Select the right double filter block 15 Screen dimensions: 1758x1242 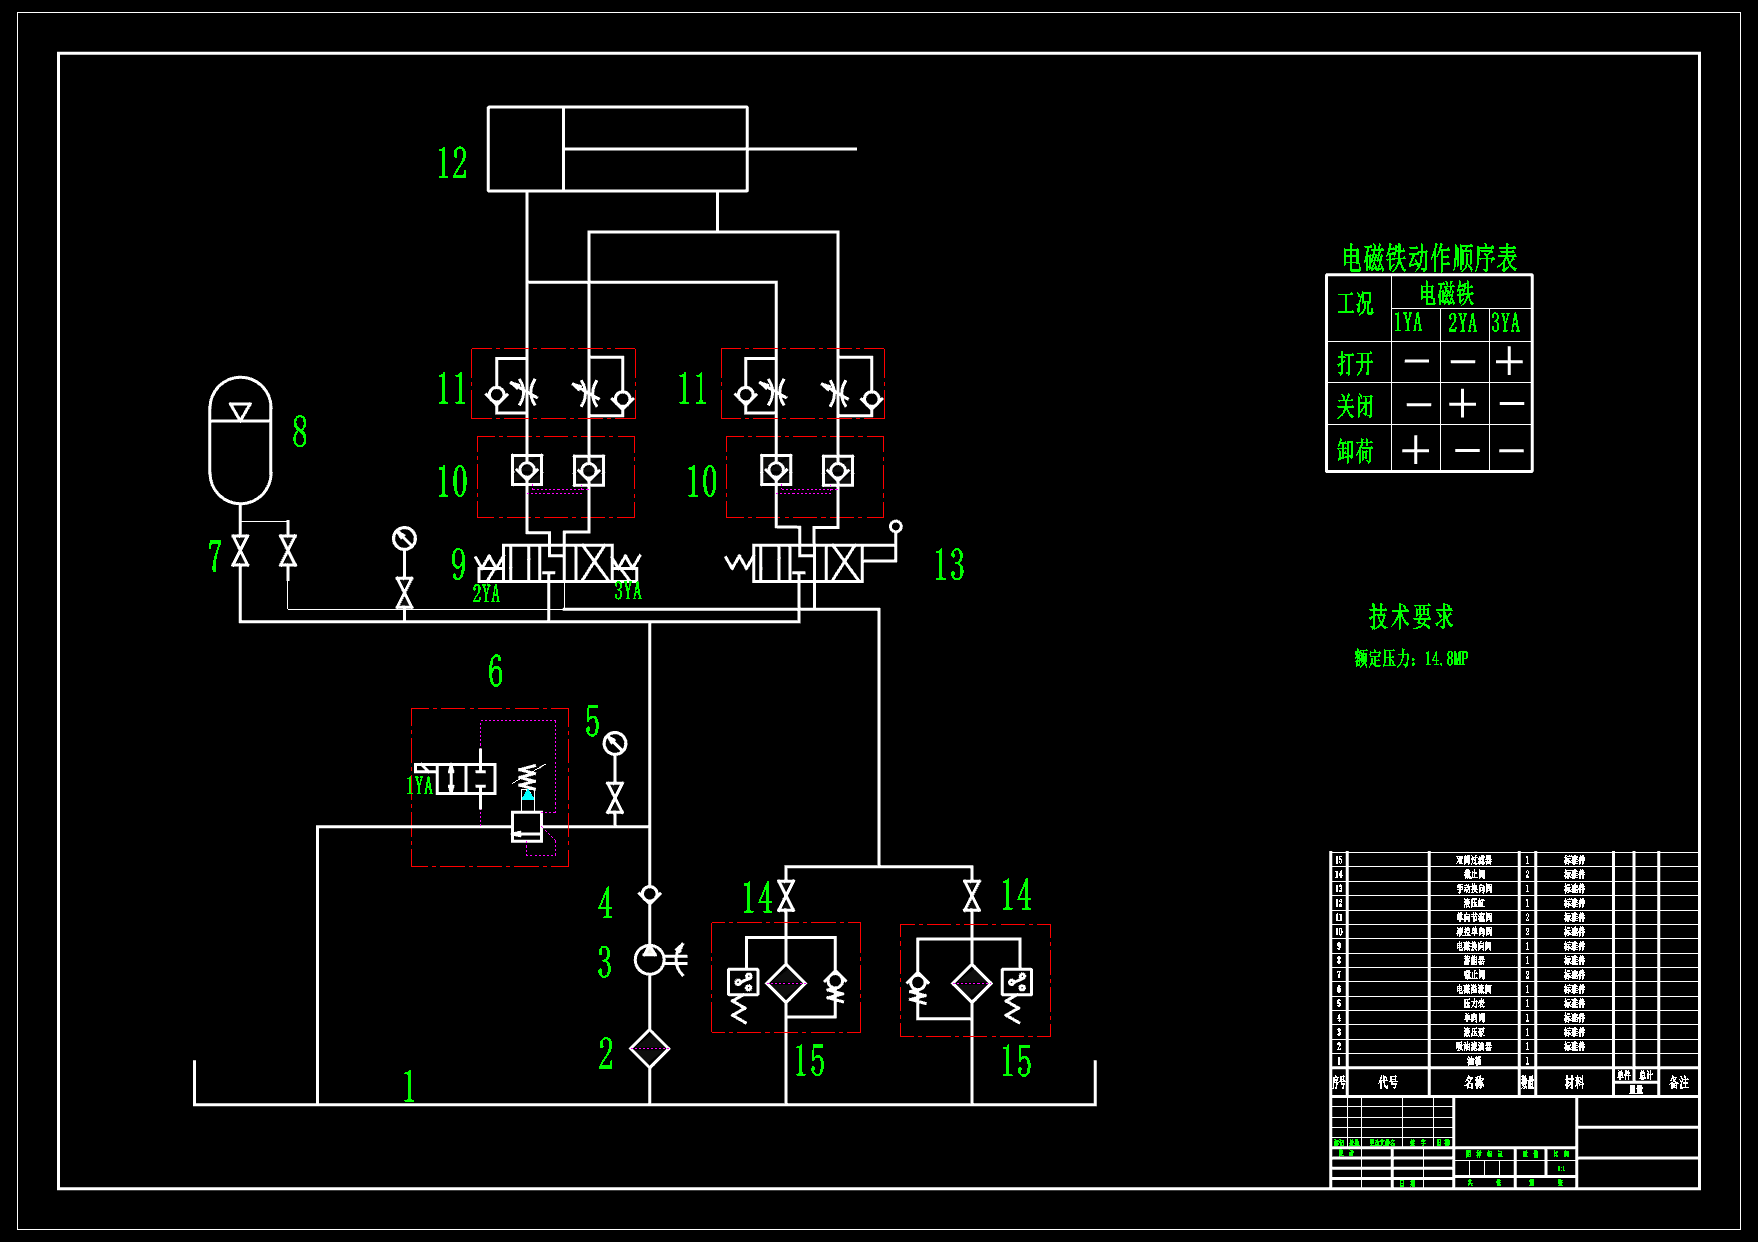tap(975, 980)
